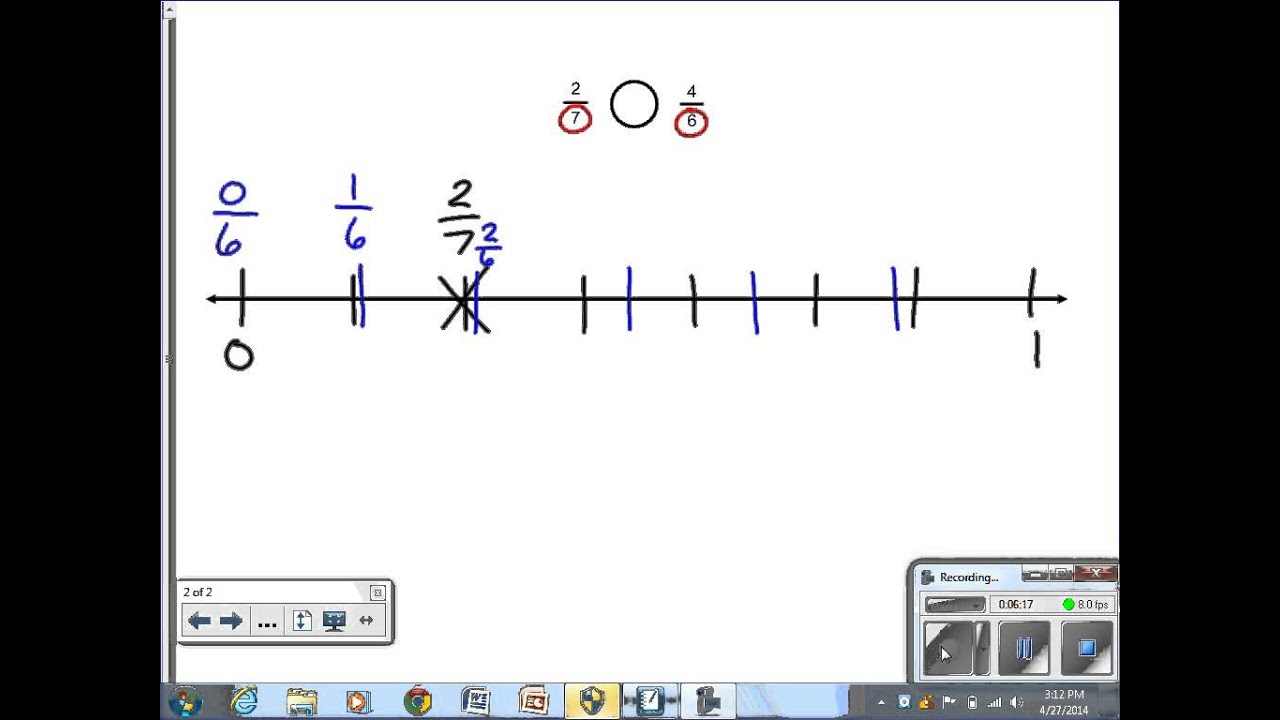Click the shield application on the taskbar
The height and width of the screenshot is (720, 1280).
(x=592, y=701)
